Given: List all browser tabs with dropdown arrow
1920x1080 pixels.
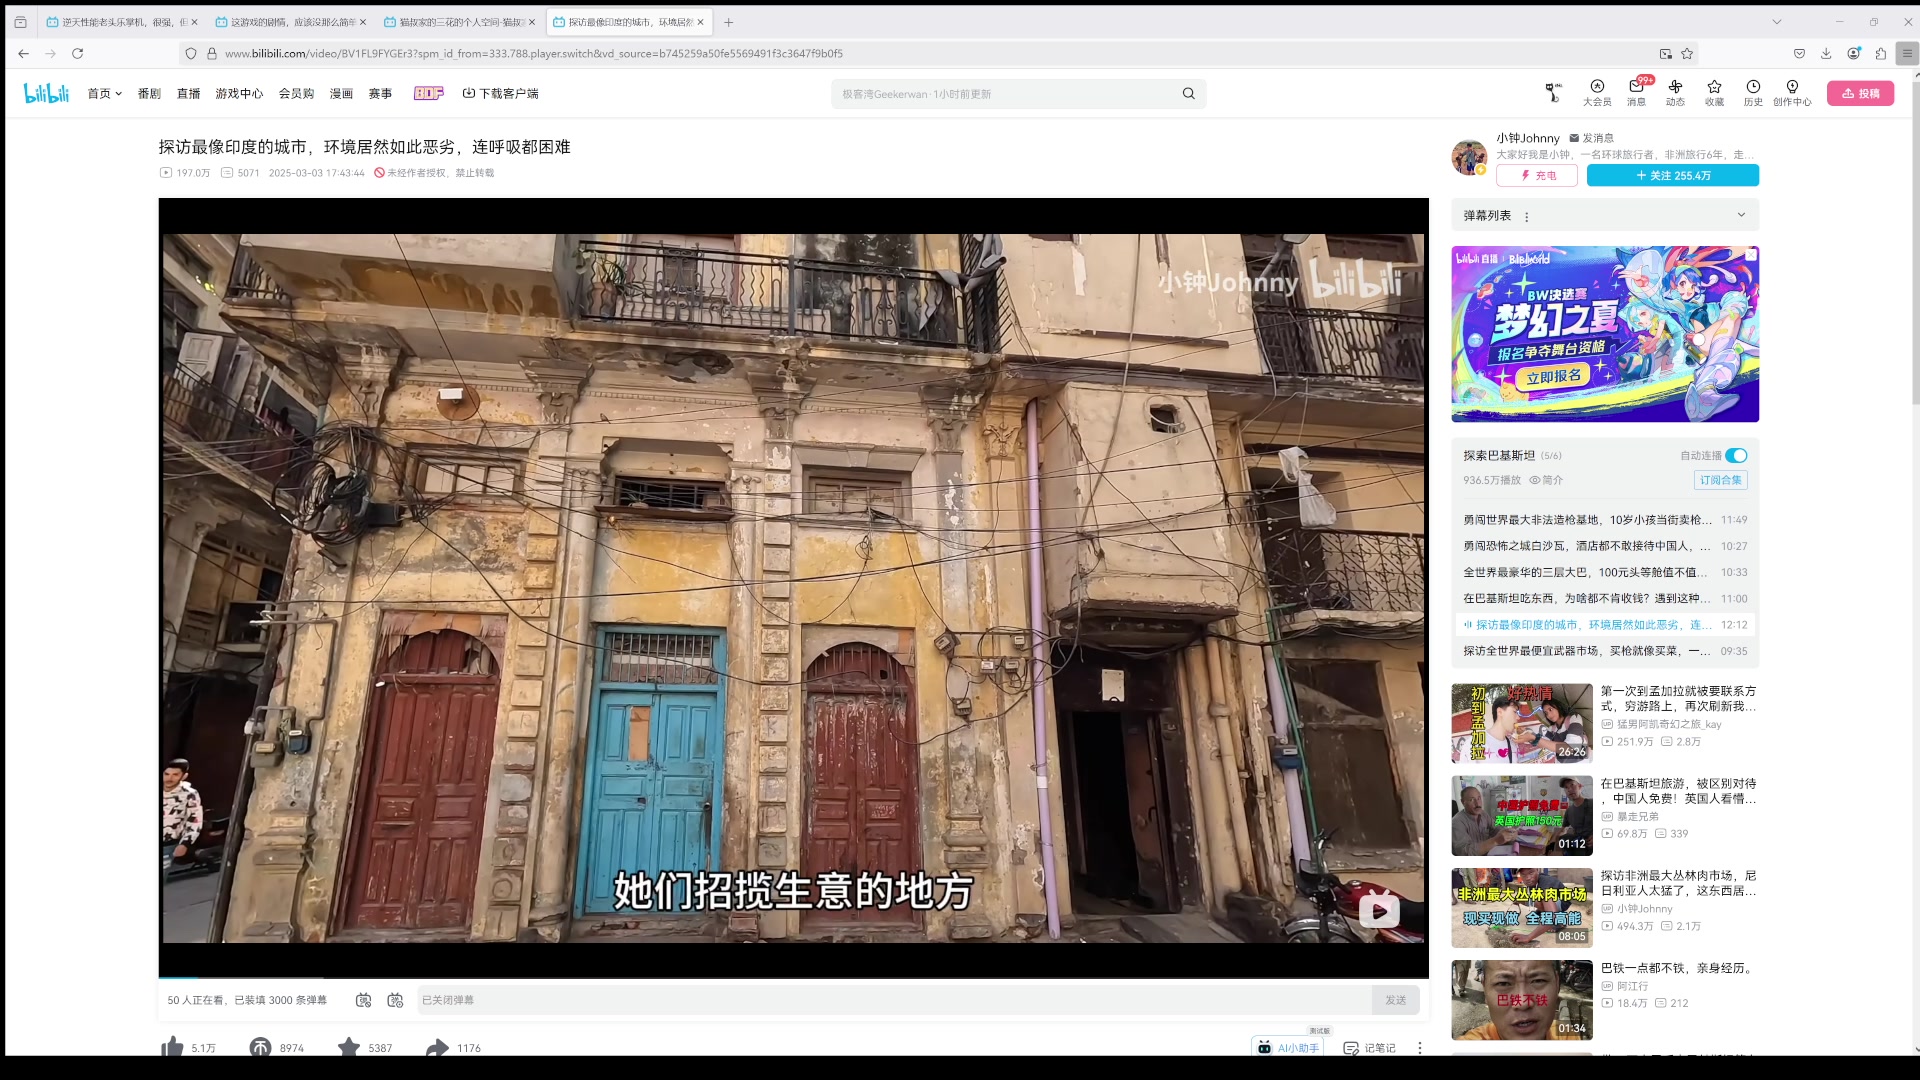Looking at the screenshot, I should (x=1777, y=21).
